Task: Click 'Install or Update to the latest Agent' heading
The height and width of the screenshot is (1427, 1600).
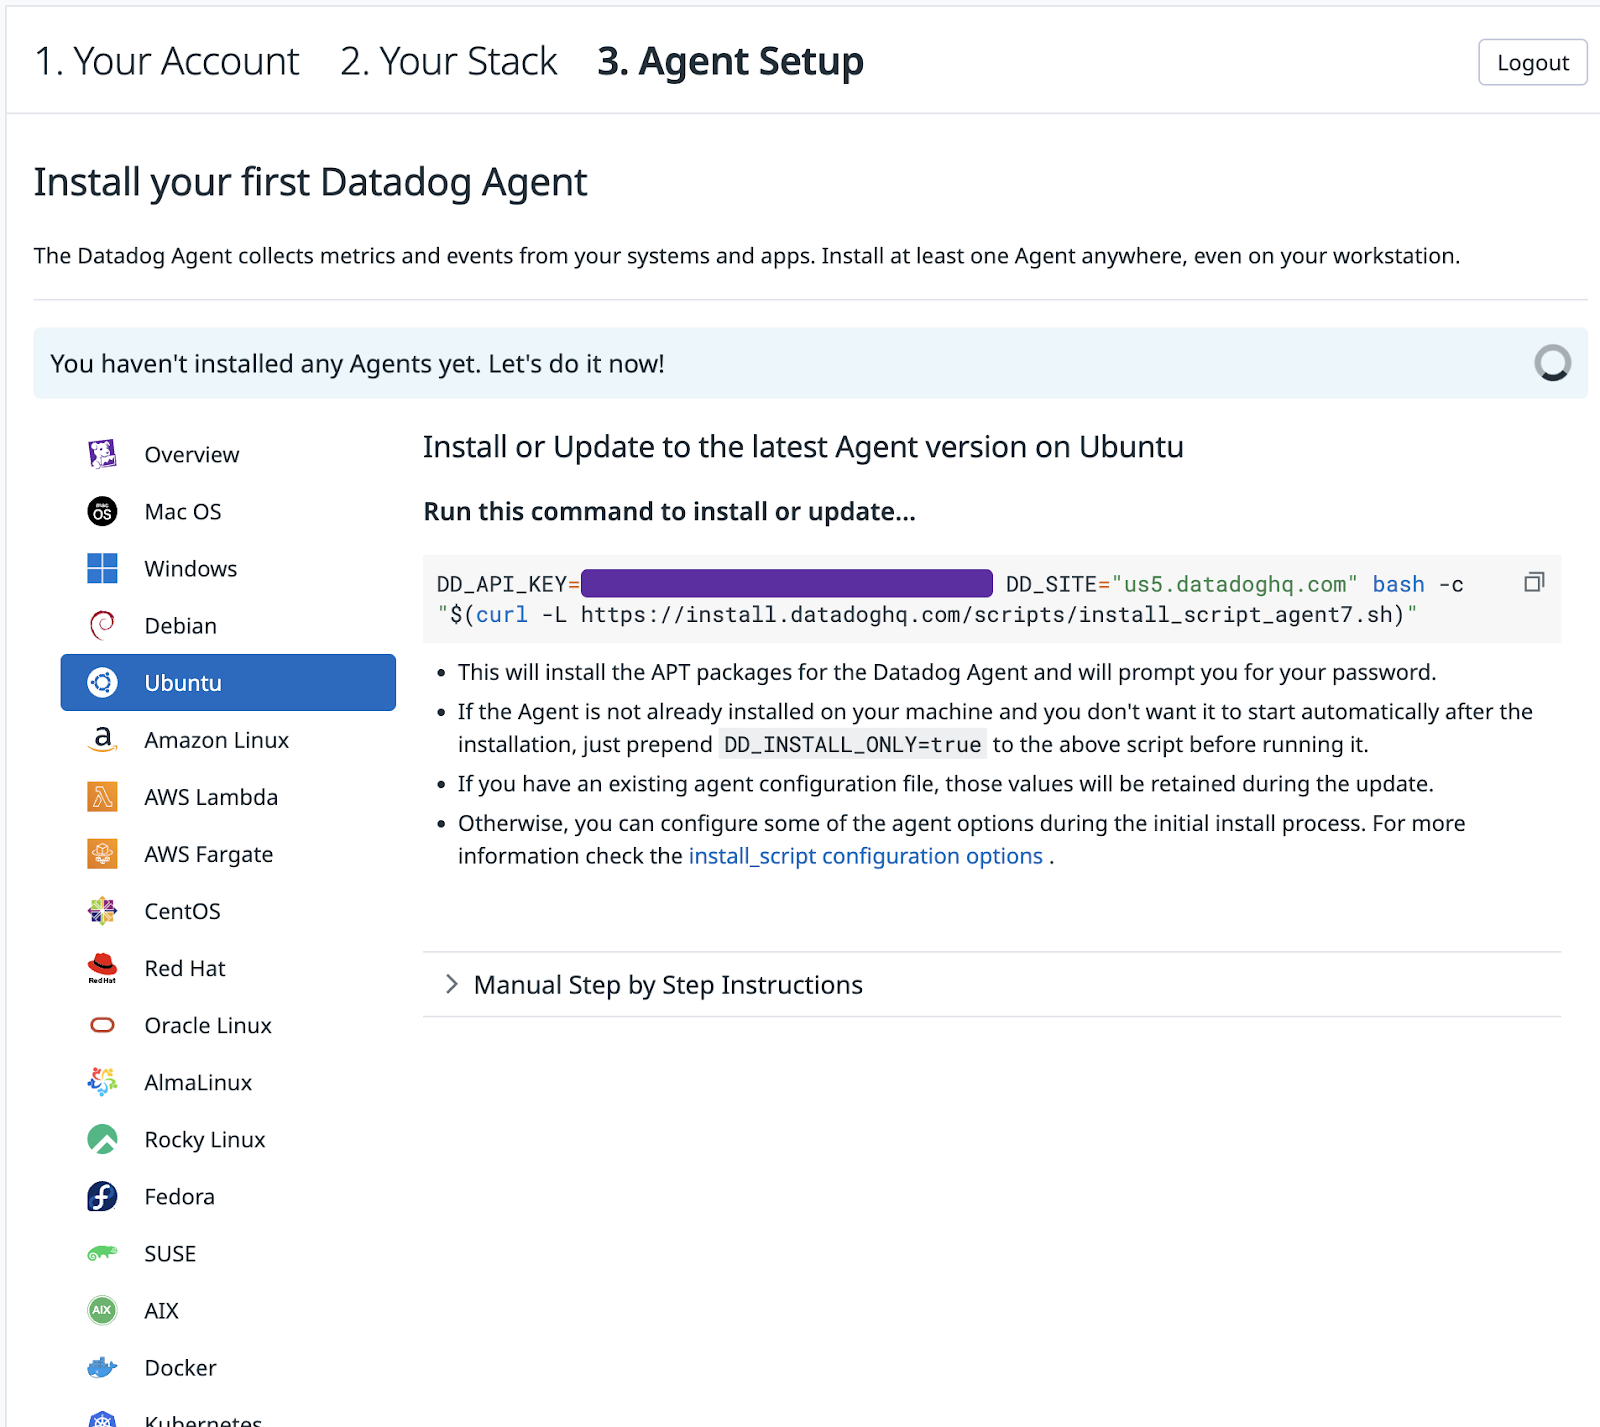Action: tap(803, 447)
